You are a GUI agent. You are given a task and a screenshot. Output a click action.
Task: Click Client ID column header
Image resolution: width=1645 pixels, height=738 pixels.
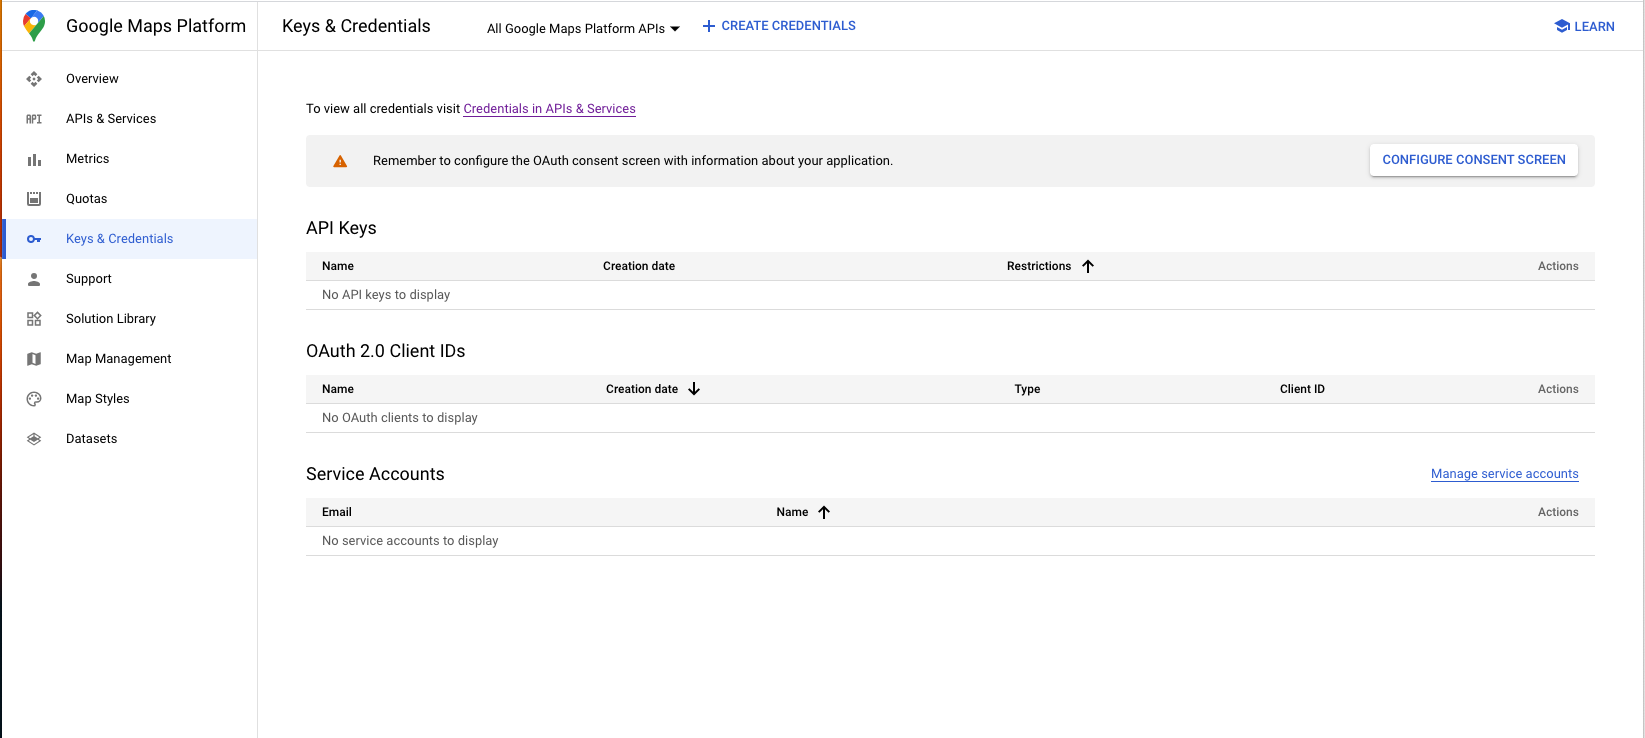[x=1302, y=389]
